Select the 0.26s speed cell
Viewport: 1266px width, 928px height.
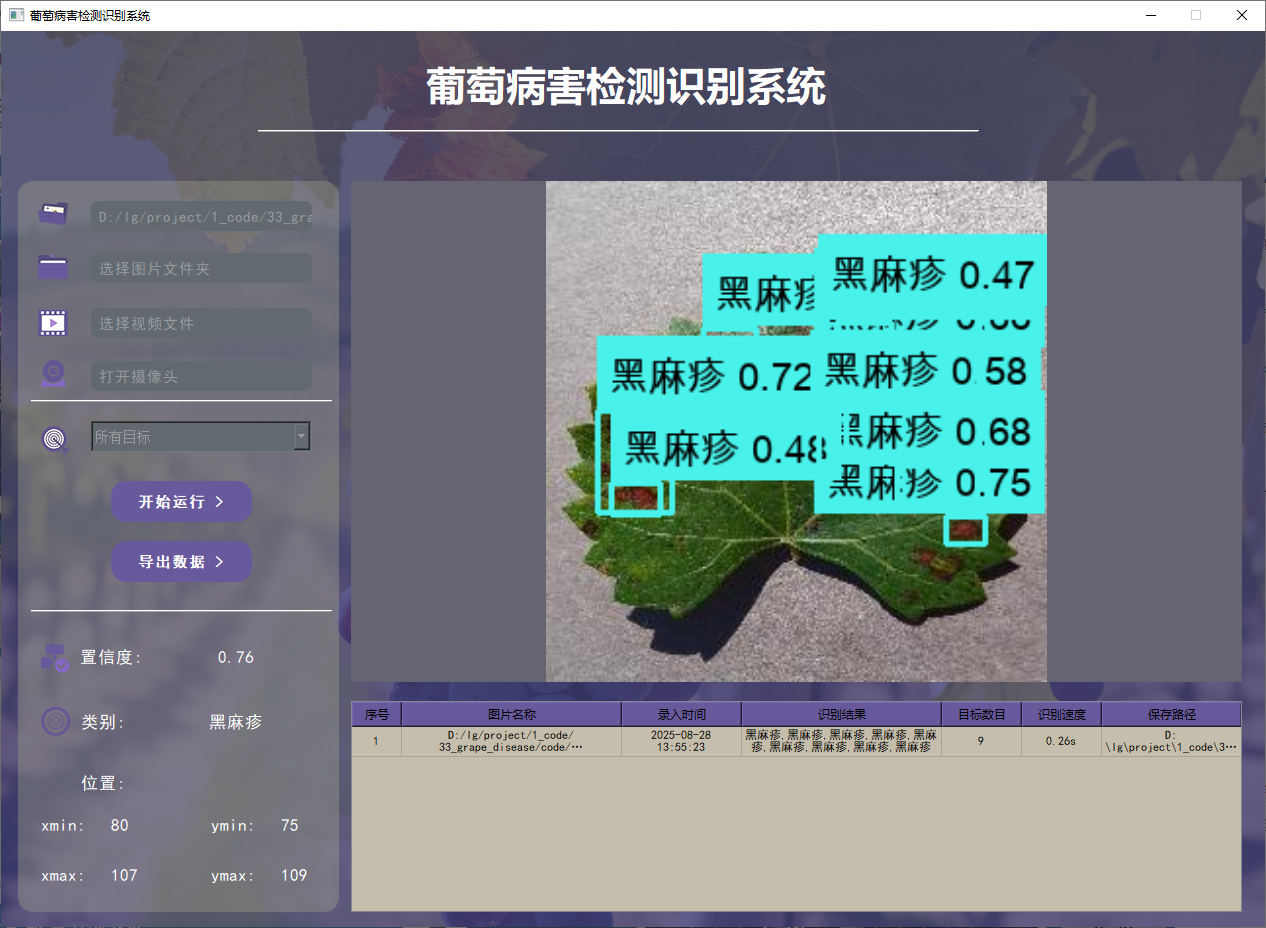[x=1061, y=741]
